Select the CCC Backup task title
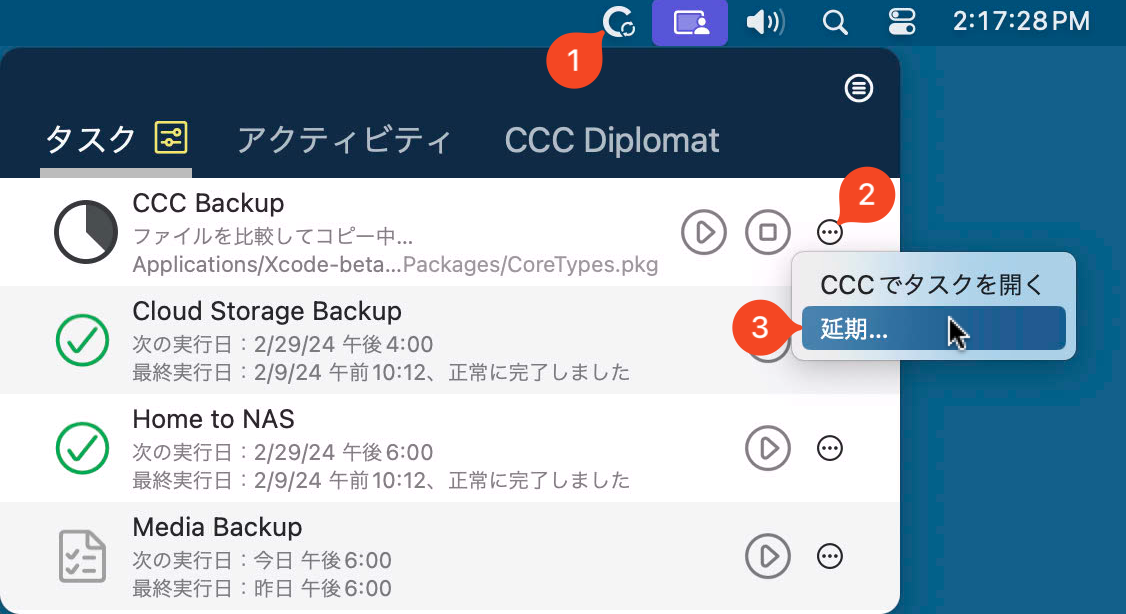The height and width of the screenshot is (614, 1126). click(208, 203)
